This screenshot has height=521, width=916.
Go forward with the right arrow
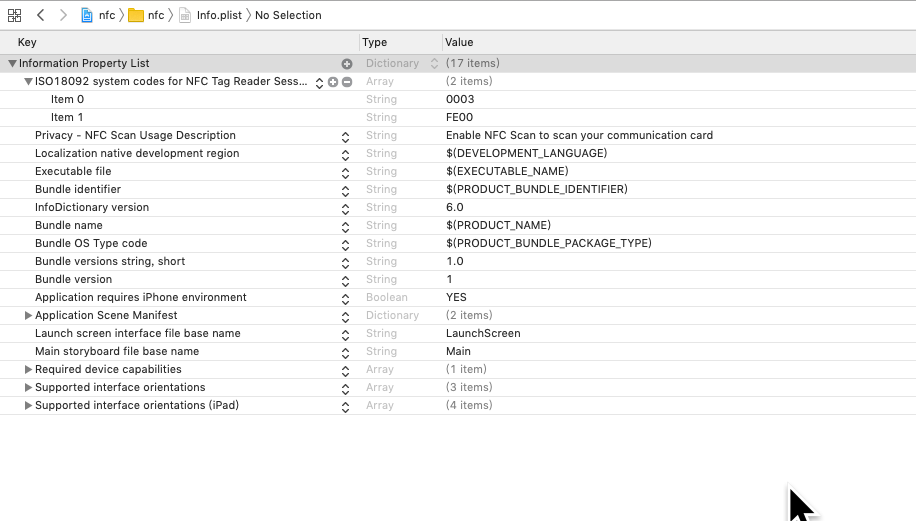point(63,15)
